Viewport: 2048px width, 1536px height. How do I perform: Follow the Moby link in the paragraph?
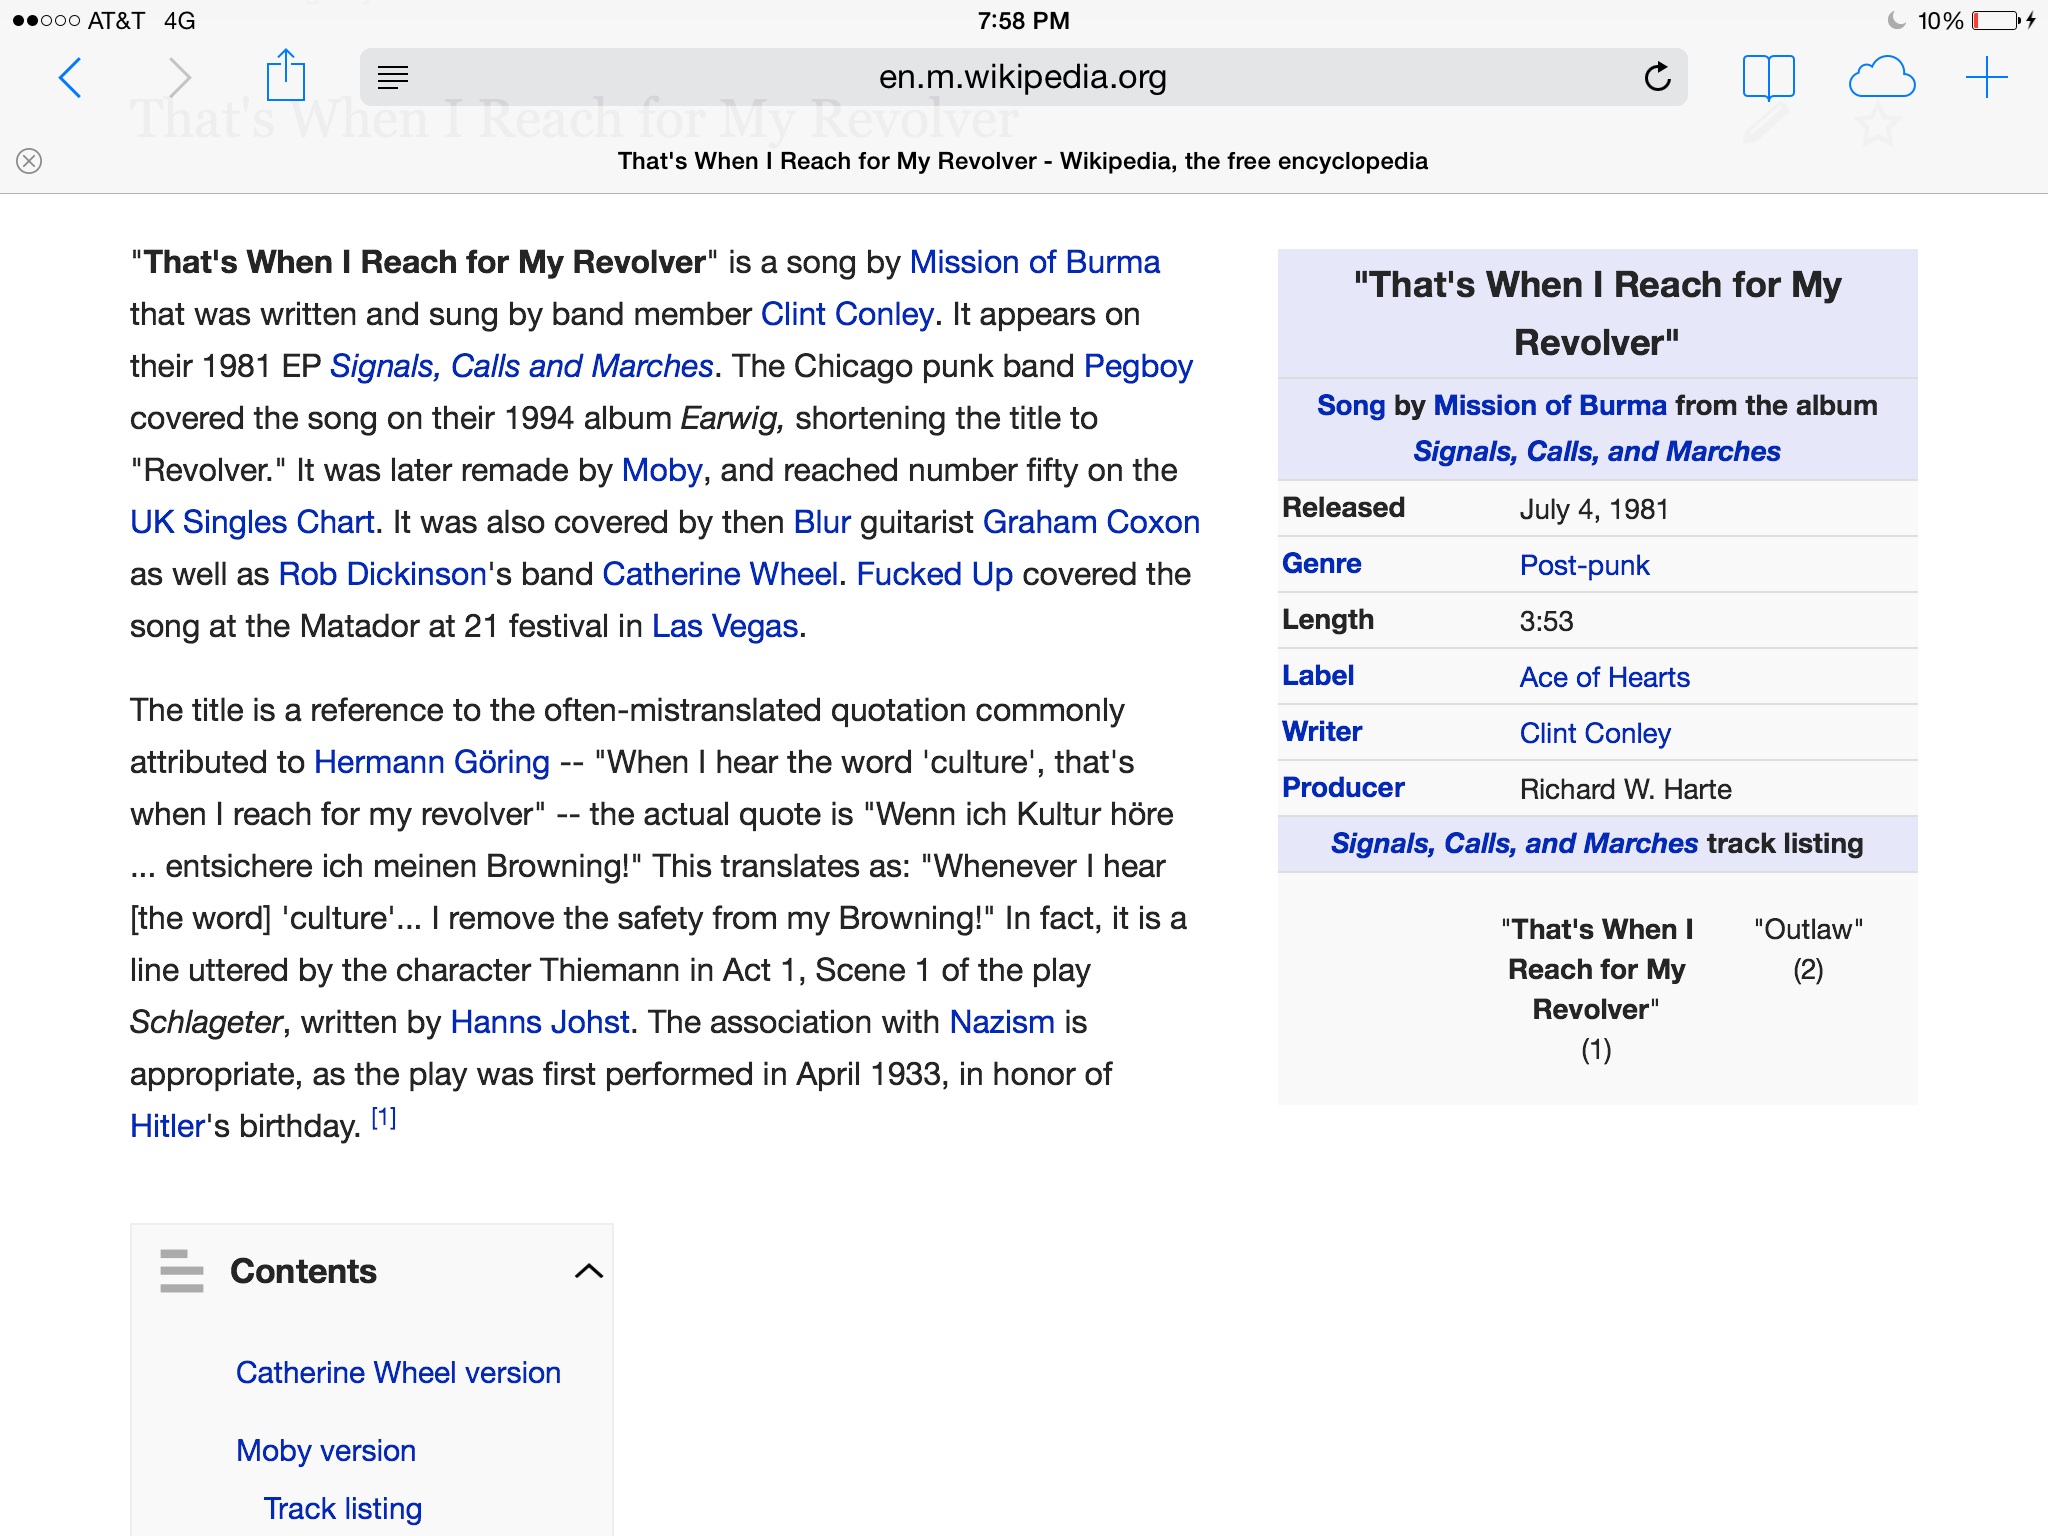coord(662,470)
